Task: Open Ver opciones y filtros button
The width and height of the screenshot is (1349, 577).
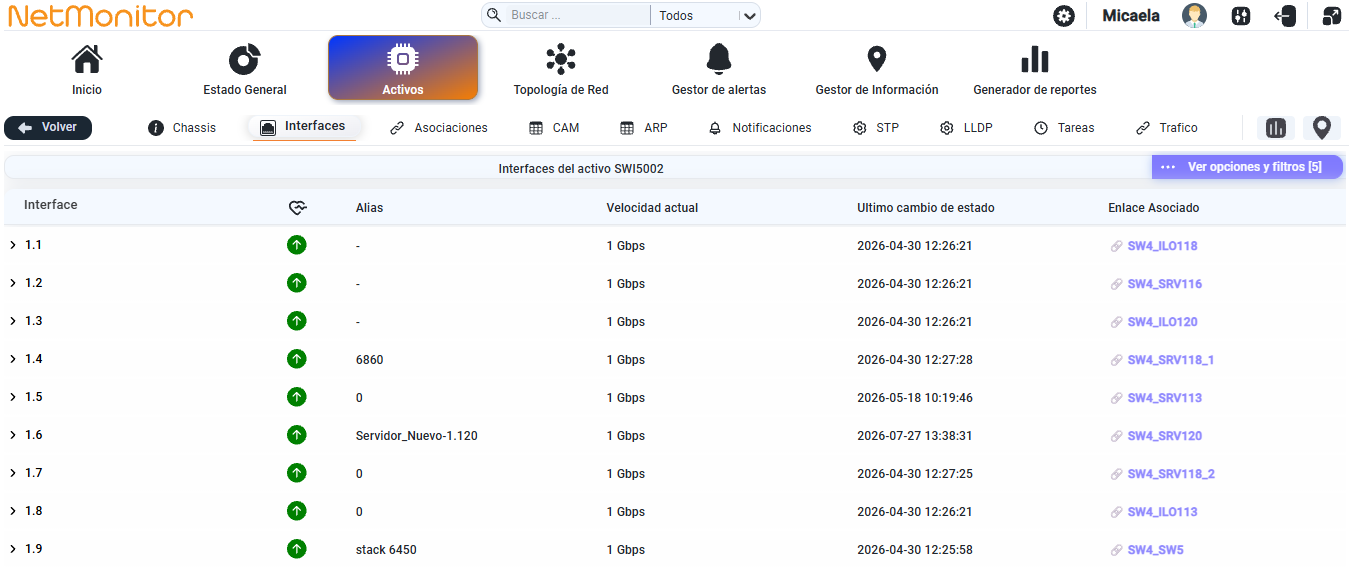Action: tap(1247, 167)
